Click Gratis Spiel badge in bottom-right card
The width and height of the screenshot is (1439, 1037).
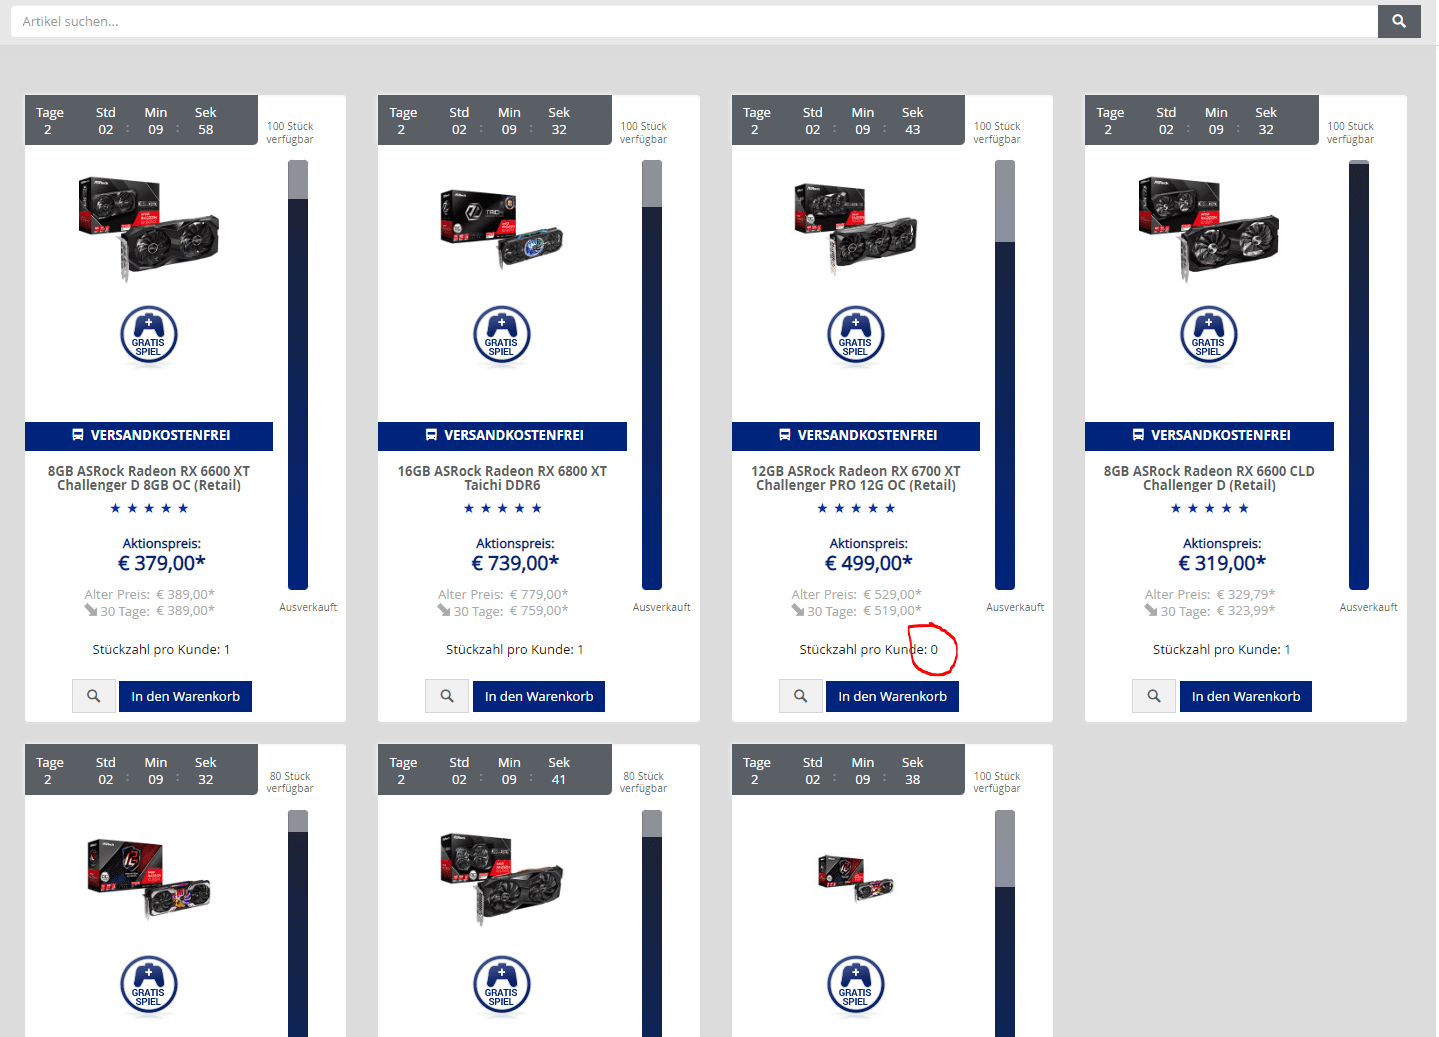click(x=856, y=986)
